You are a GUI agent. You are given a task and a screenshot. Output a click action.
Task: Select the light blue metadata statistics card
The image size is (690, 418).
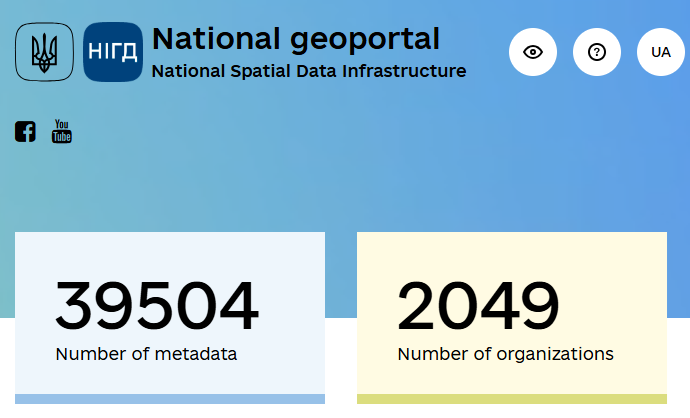click(170, 318)
